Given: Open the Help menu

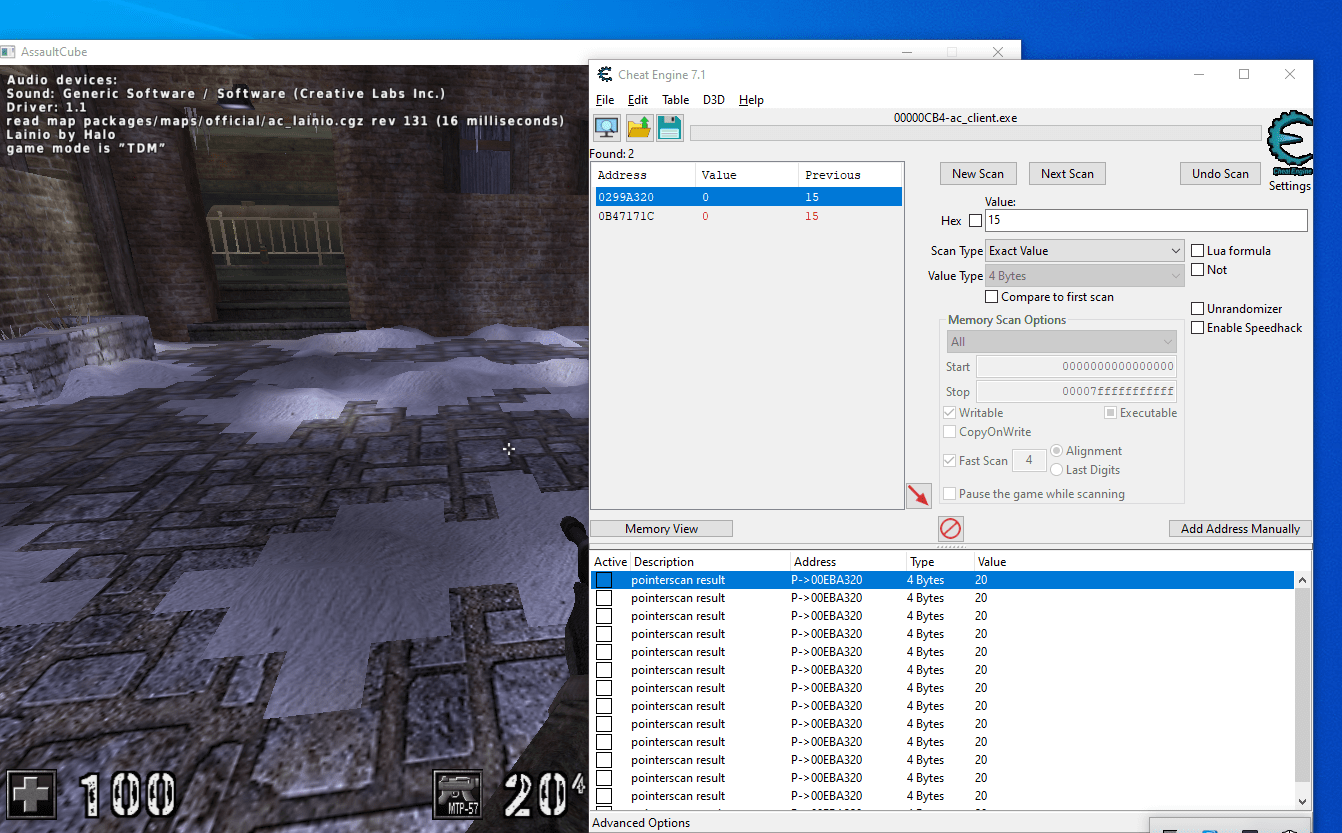Looking at the screenshot, I should click(751, 100).
